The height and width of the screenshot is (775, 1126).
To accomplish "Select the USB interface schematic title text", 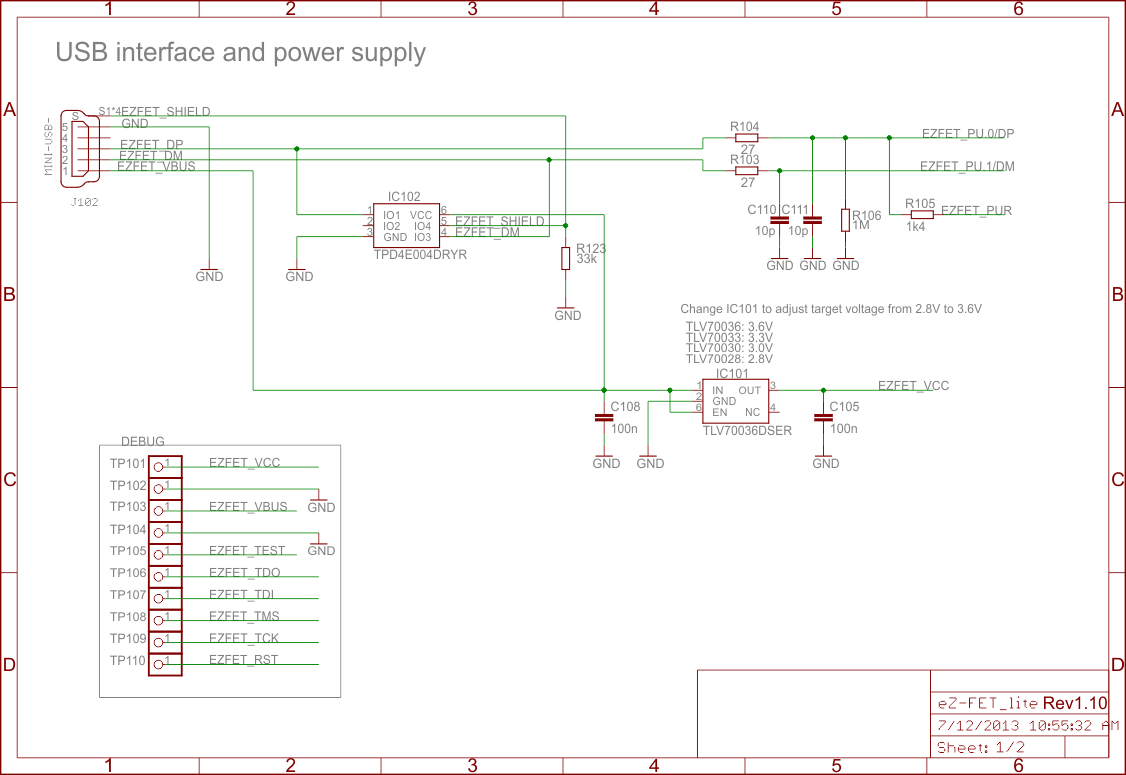I will coord(240,52).
